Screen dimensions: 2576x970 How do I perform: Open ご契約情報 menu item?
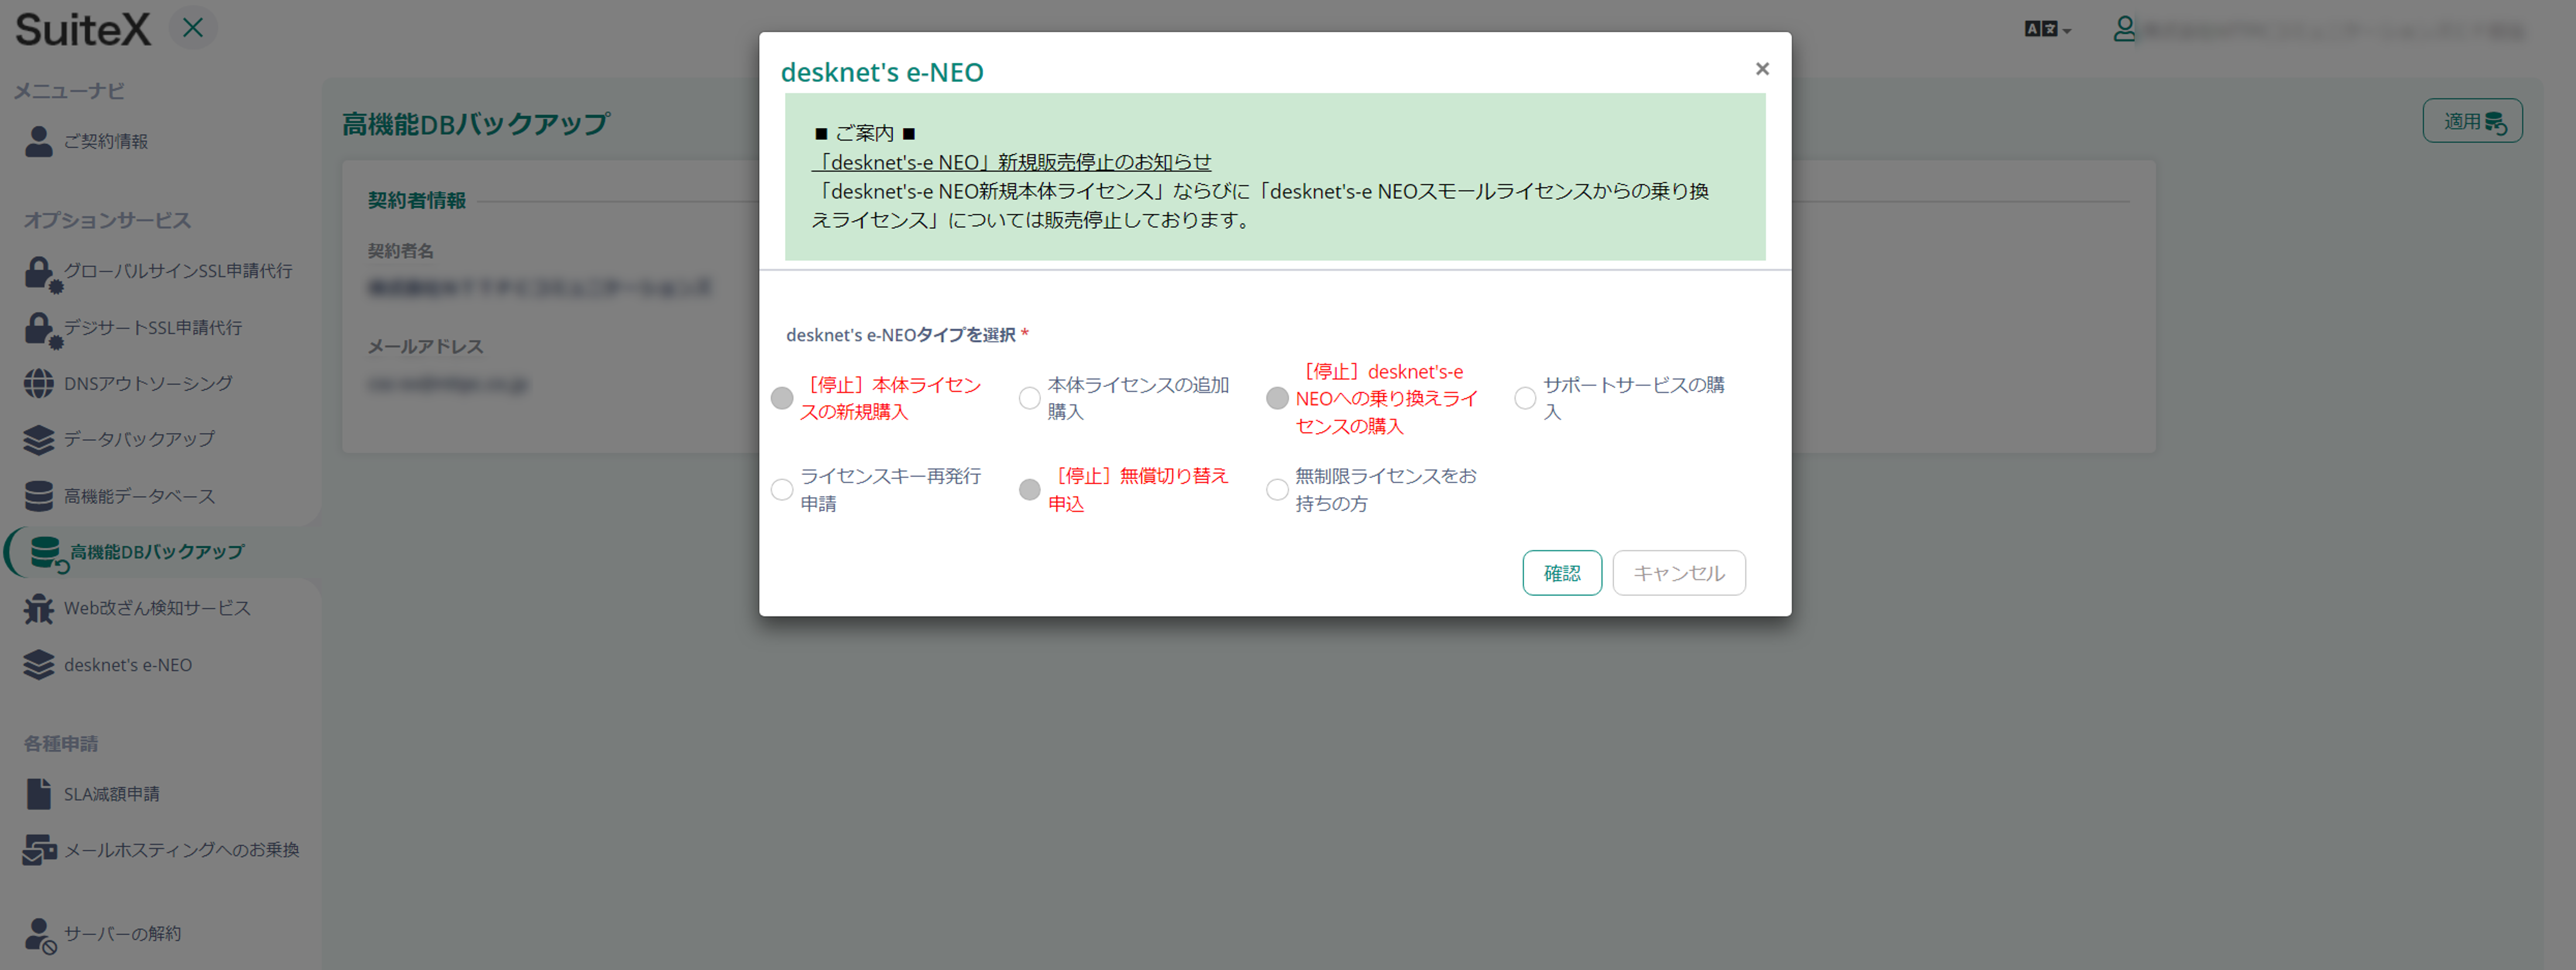[106, 141]
